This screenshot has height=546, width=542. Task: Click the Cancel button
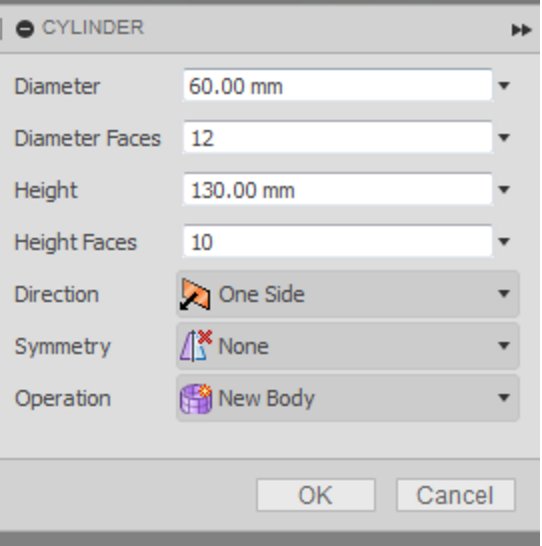pos(456,495)
